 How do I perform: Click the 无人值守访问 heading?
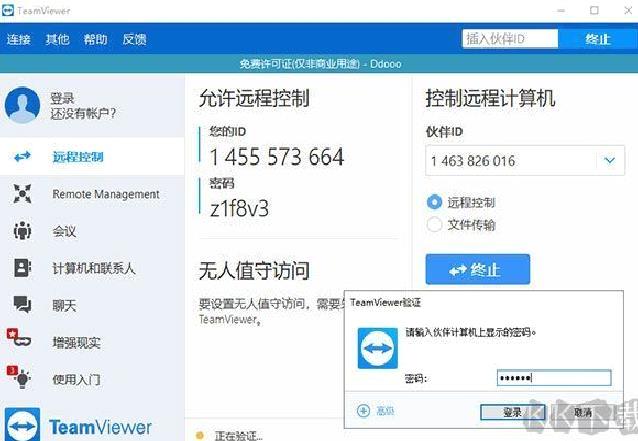point(254,271)
